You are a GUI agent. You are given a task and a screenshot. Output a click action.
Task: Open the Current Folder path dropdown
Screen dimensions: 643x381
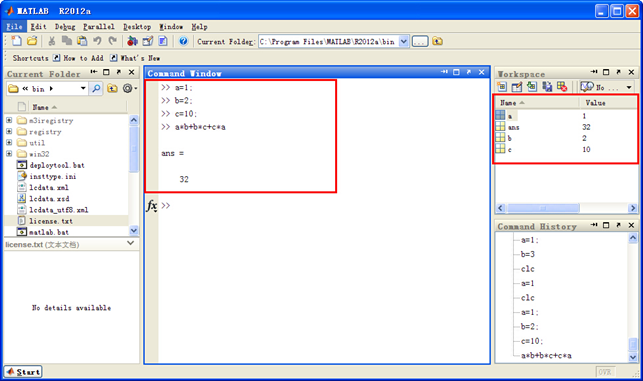click(x=404, y=41)
